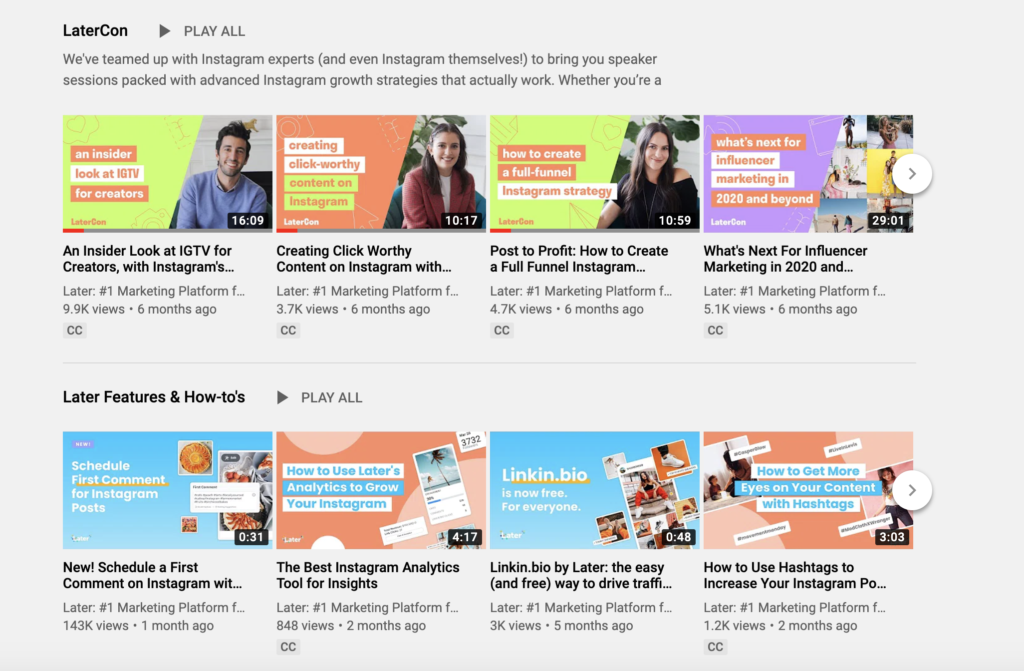
Task: Open the 'creating click-worthy content' thumbnail
Action: pos(381,174)
